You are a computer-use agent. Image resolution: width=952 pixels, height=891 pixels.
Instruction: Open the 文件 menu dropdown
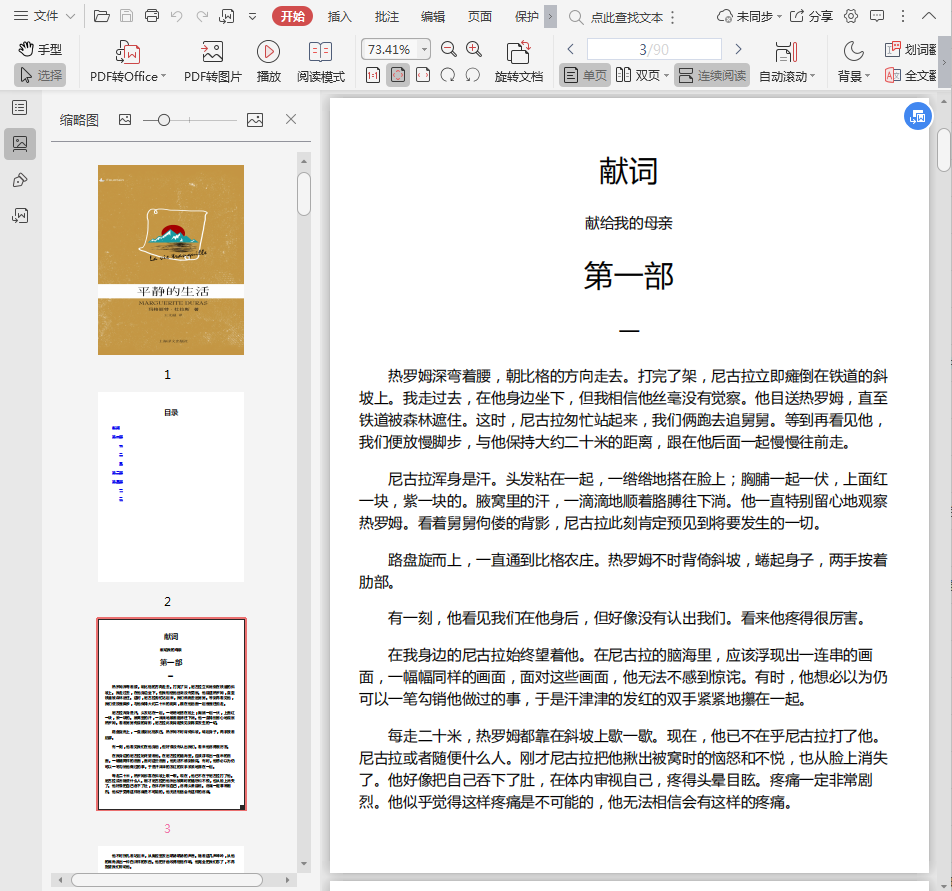pos(44,16)
